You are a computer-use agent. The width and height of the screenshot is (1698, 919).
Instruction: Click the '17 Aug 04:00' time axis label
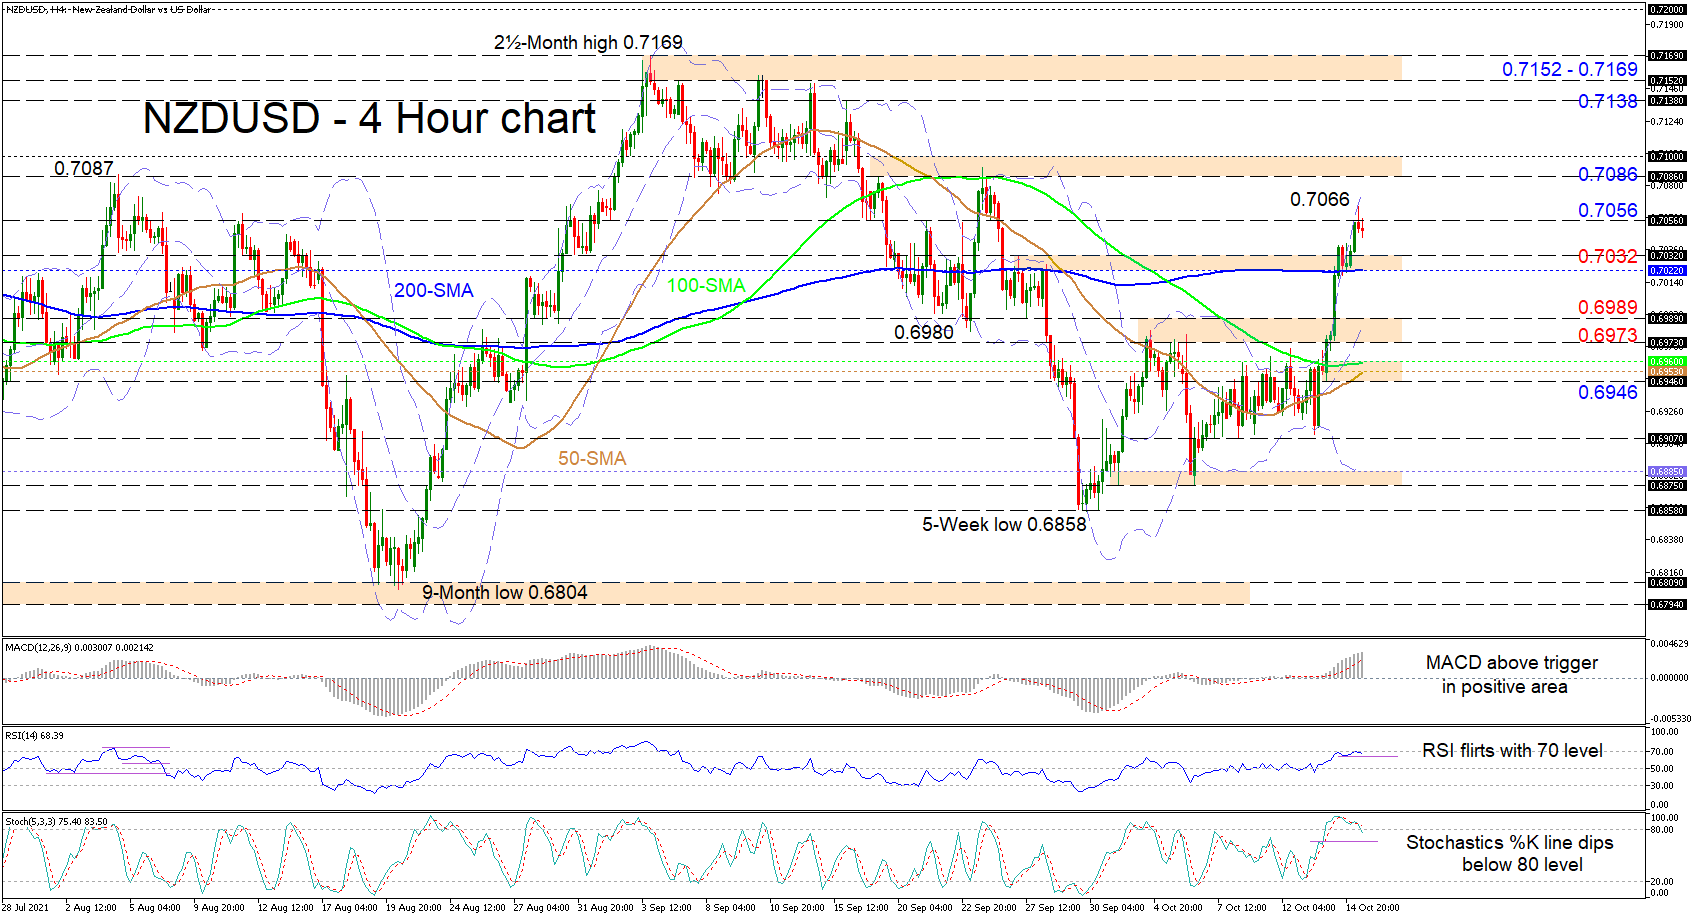[350, 908]
